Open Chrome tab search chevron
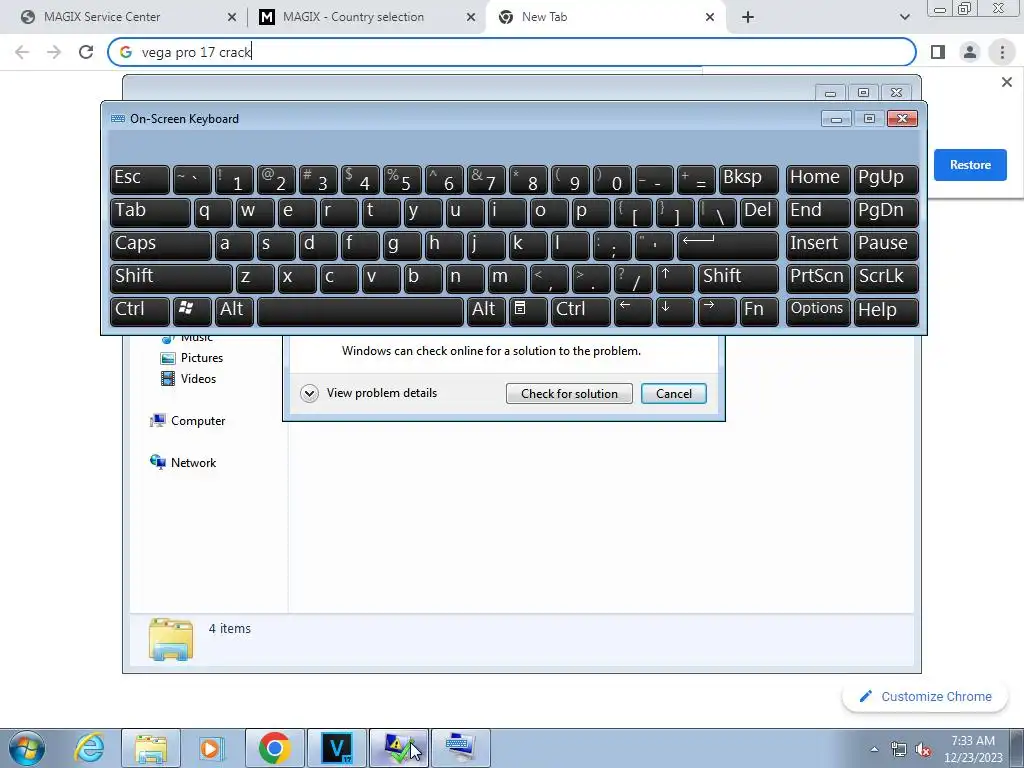This screenshot has height=768, width=1024. pos(904,17)
